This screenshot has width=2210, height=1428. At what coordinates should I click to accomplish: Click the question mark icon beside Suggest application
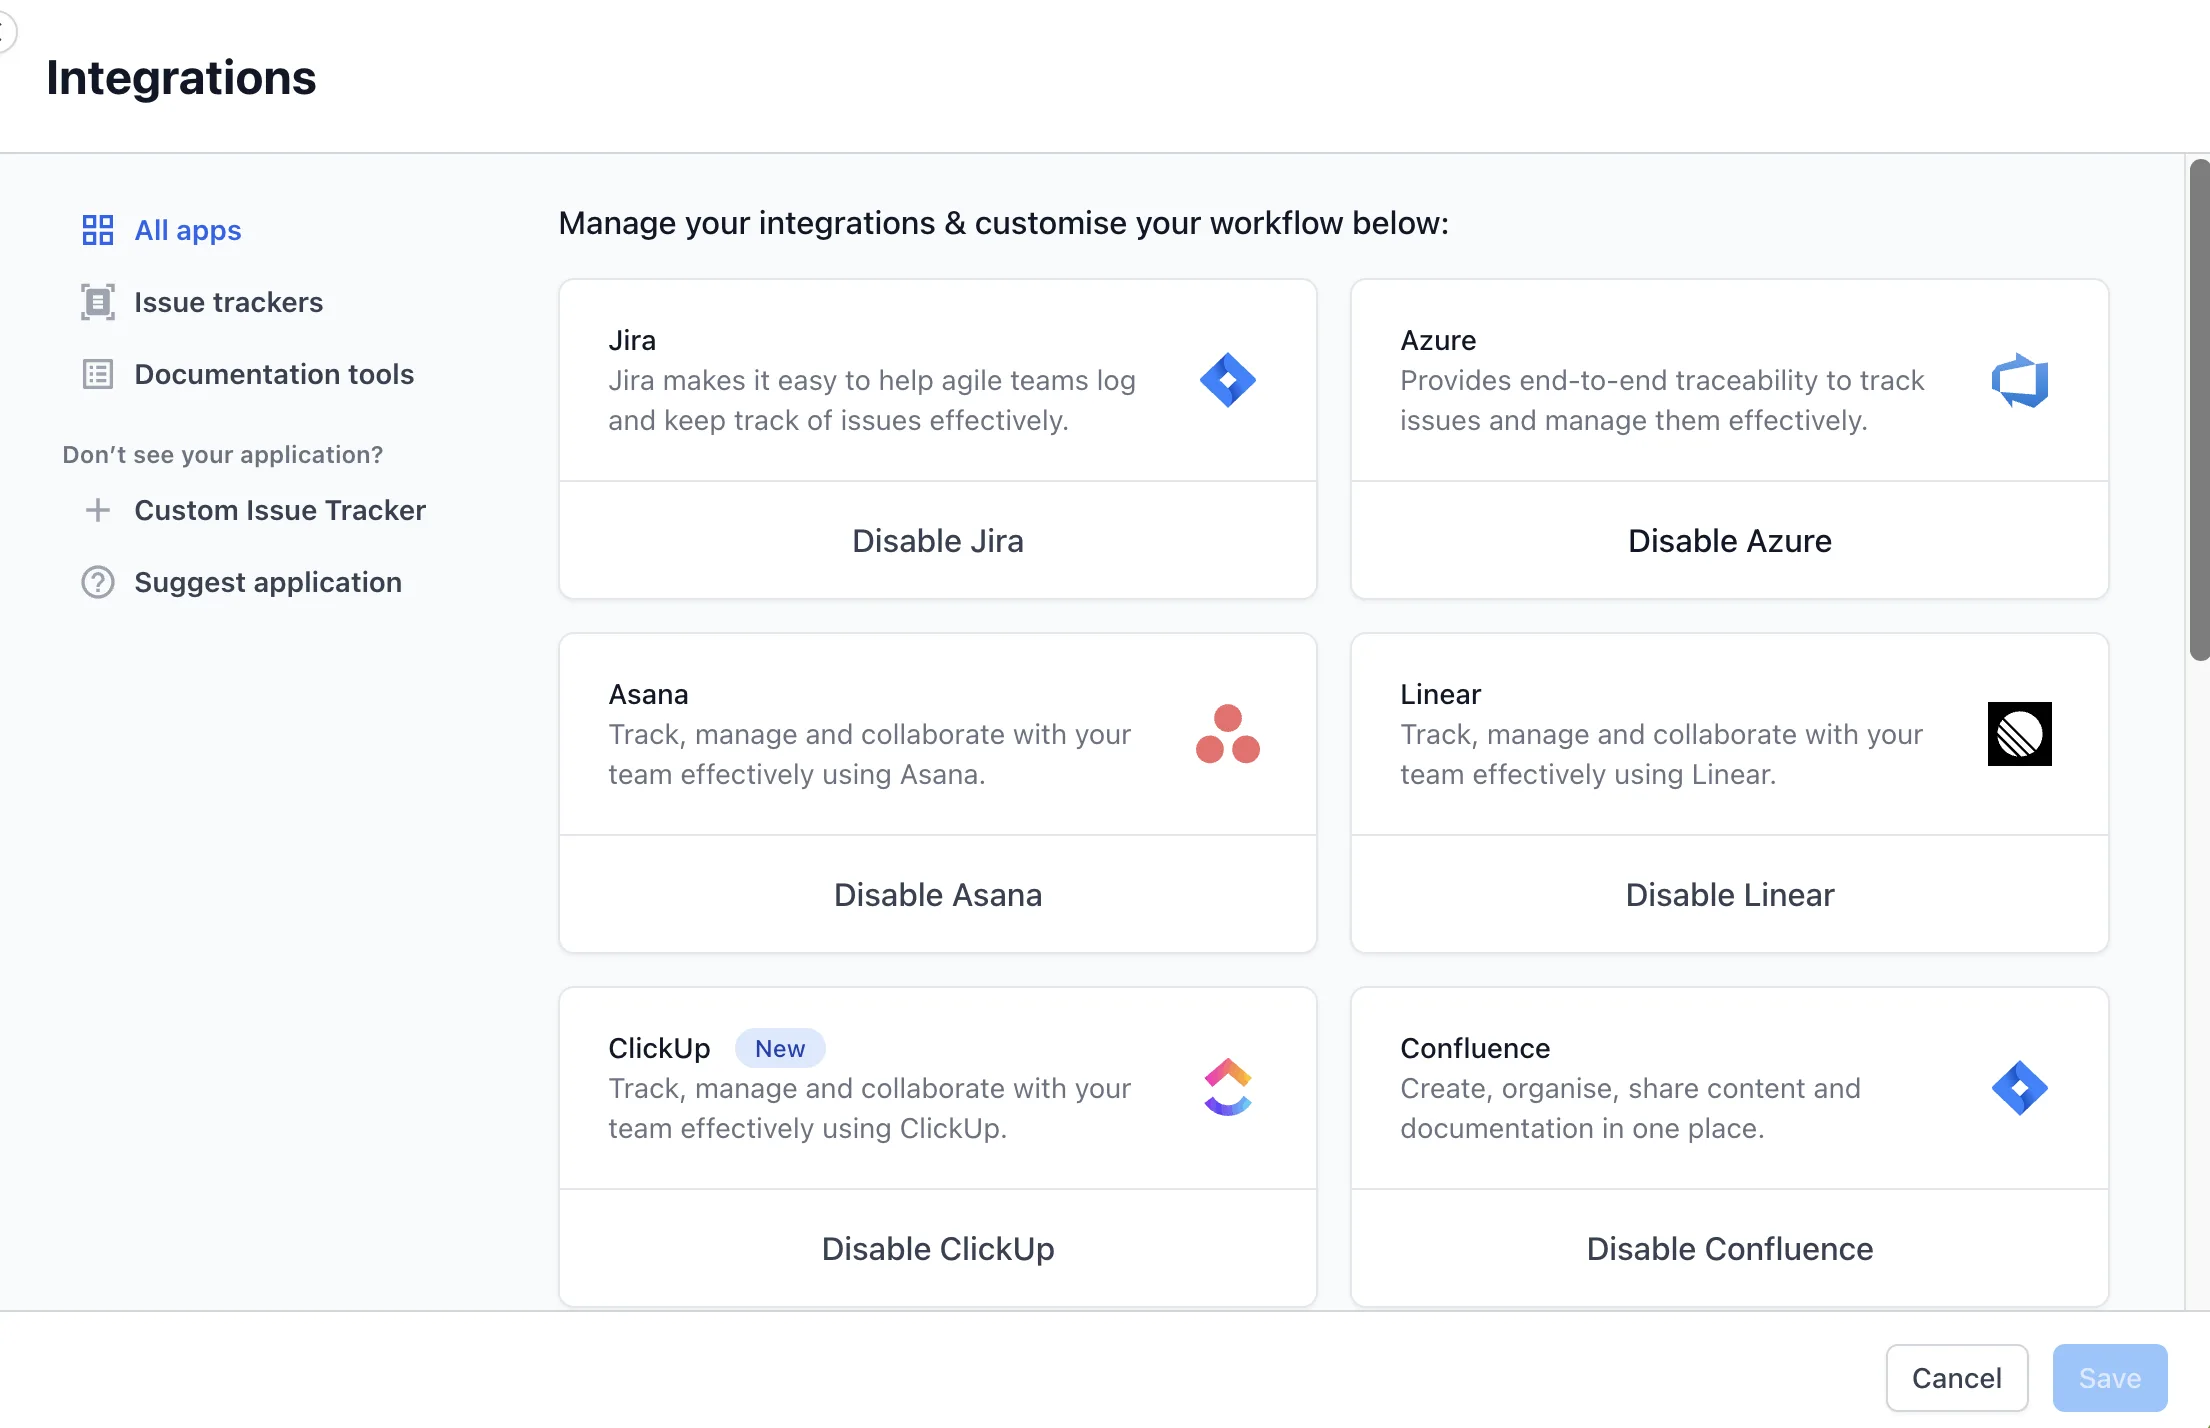[97, 582]
